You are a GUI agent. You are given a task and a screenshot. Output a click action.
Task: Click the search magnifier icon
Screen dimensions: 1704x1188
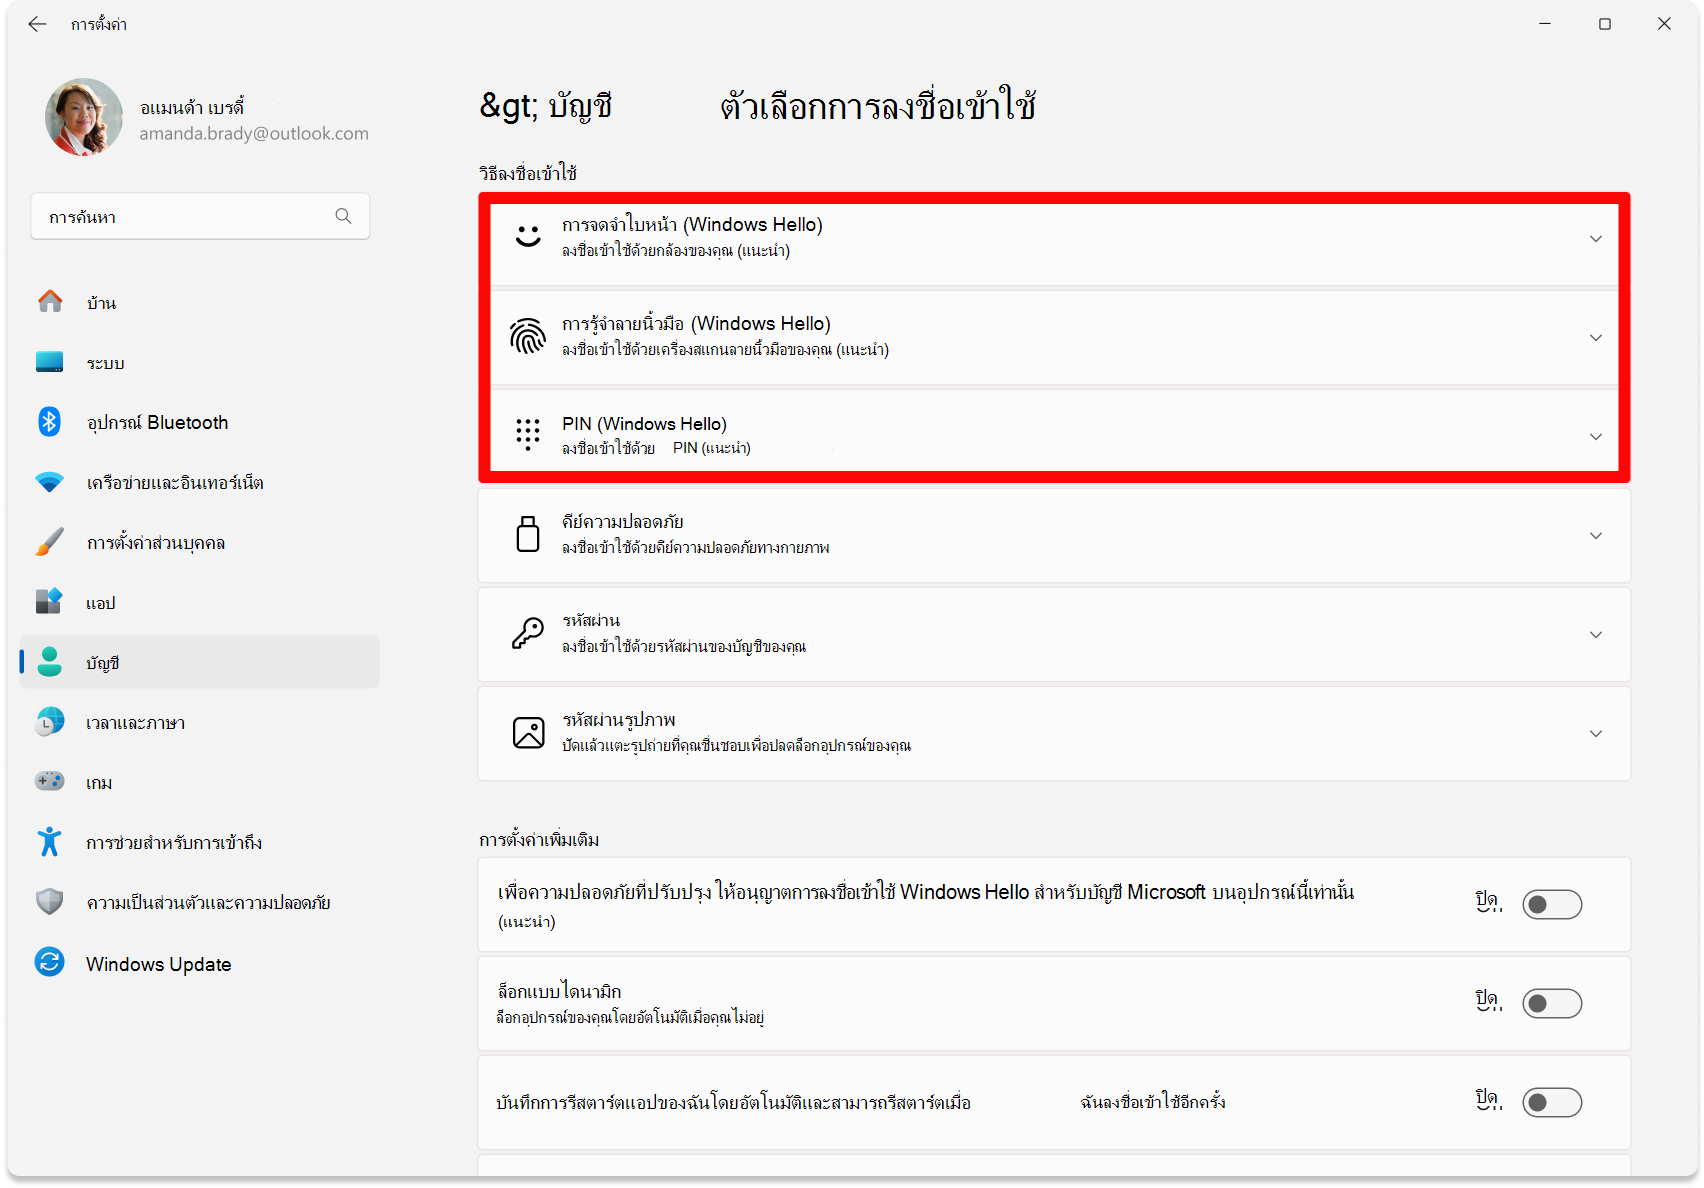pyautogui.click(x=343, y=216)
